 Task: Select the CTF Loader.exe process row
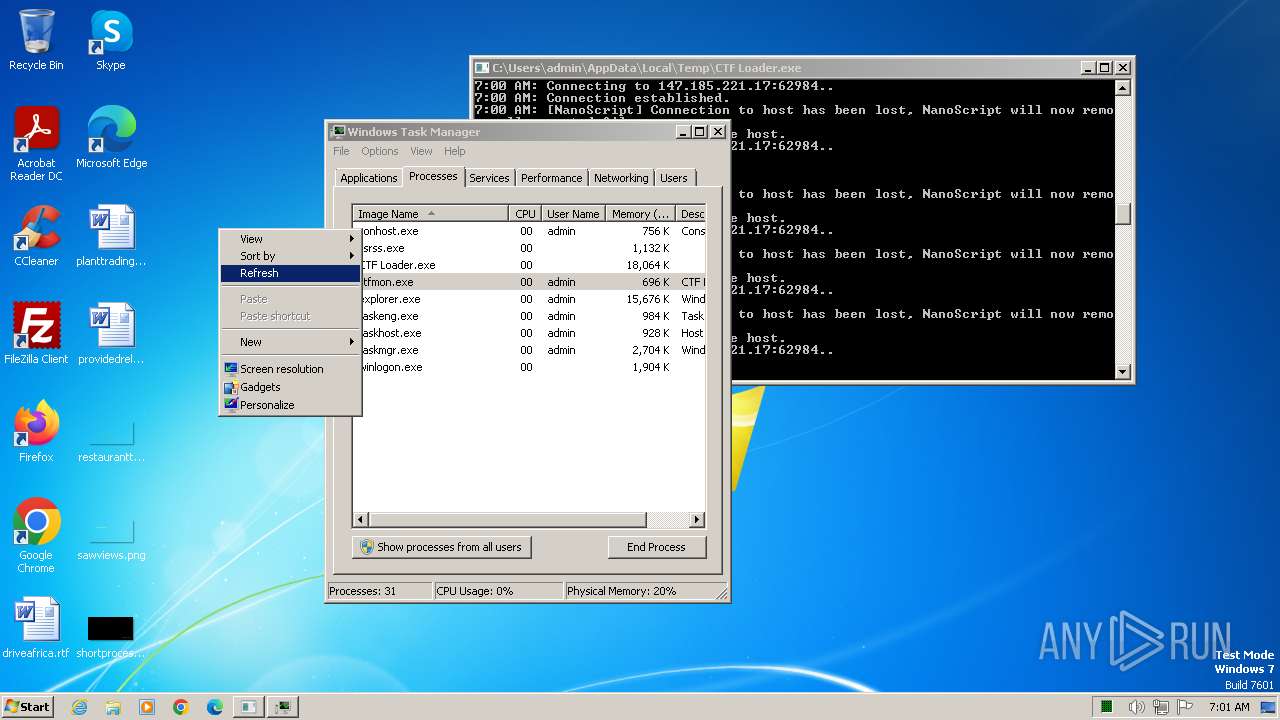(x=530, y=265)
